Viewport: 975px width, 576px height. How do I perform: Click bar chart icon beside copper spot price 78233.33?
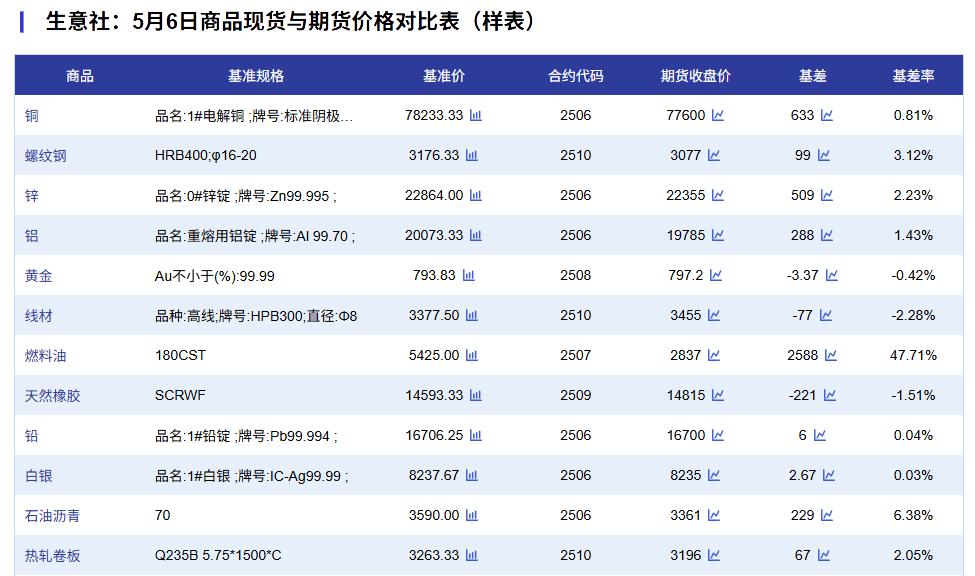coord(476,116)
